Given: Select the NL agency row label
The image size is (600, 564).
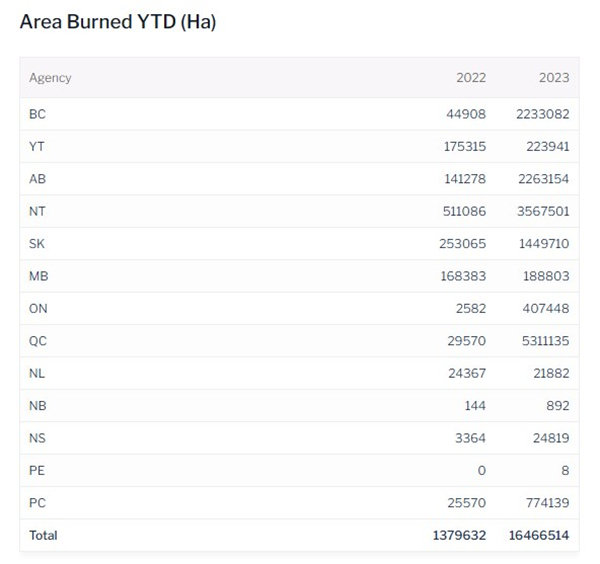Looking at the screenshot, I should (x=38, y=374).
